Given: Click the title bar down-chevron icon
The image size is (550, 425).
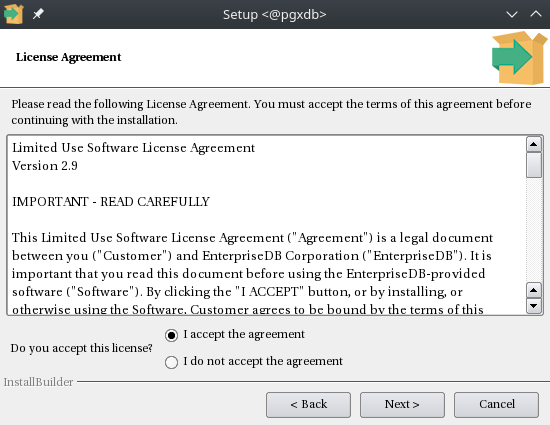Looking at the screenshot, I should point(512,14).
